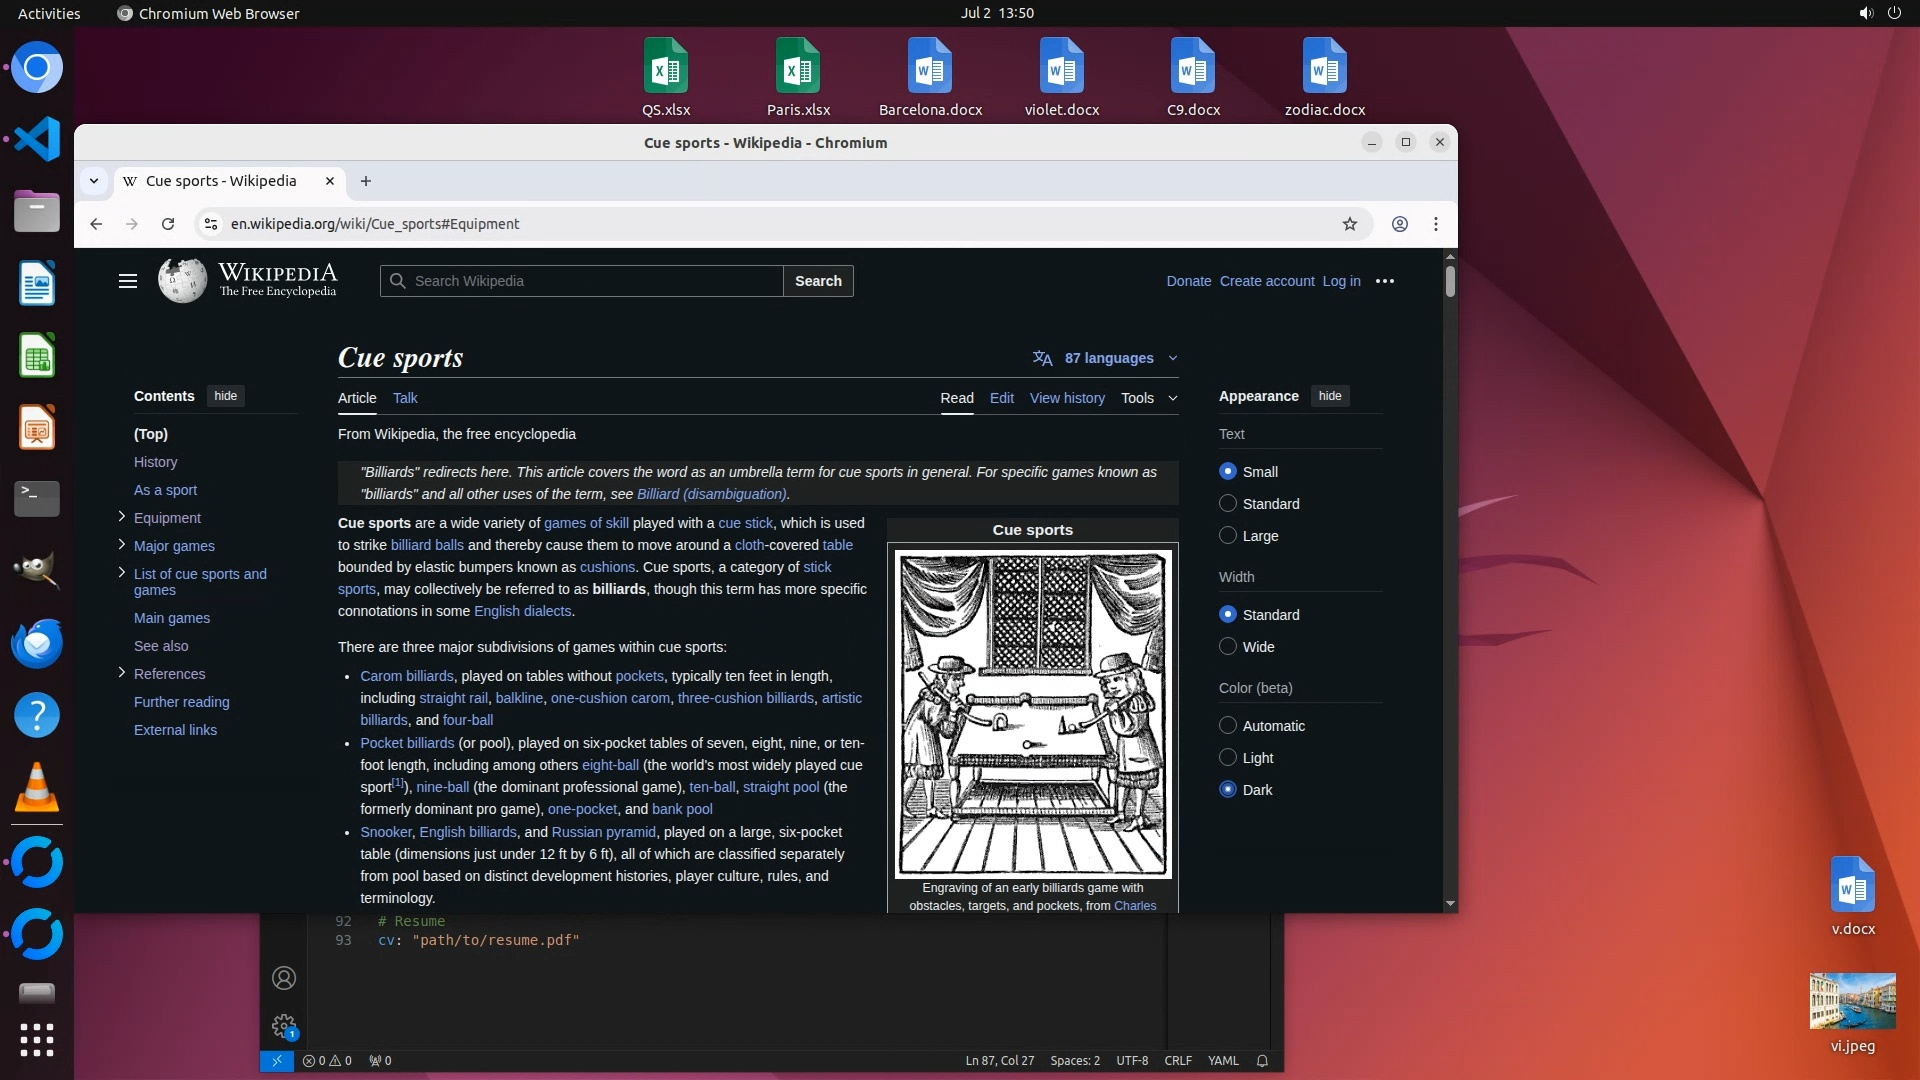Click the Search button next to search box
The height and width of the screenshot is (1080, 1920).
[818, 281]
